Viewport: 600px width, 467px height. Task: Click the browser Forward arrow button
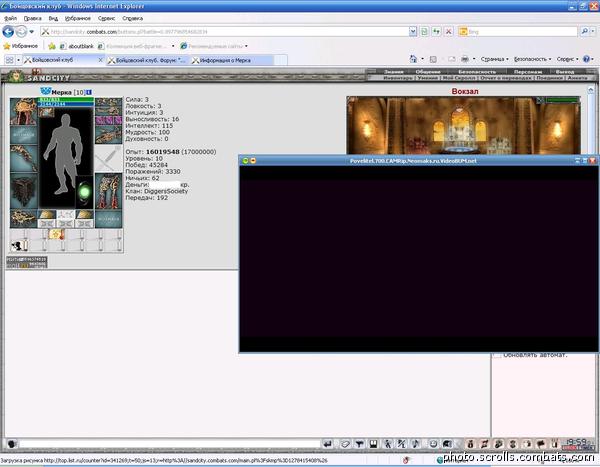click(21, 31)
